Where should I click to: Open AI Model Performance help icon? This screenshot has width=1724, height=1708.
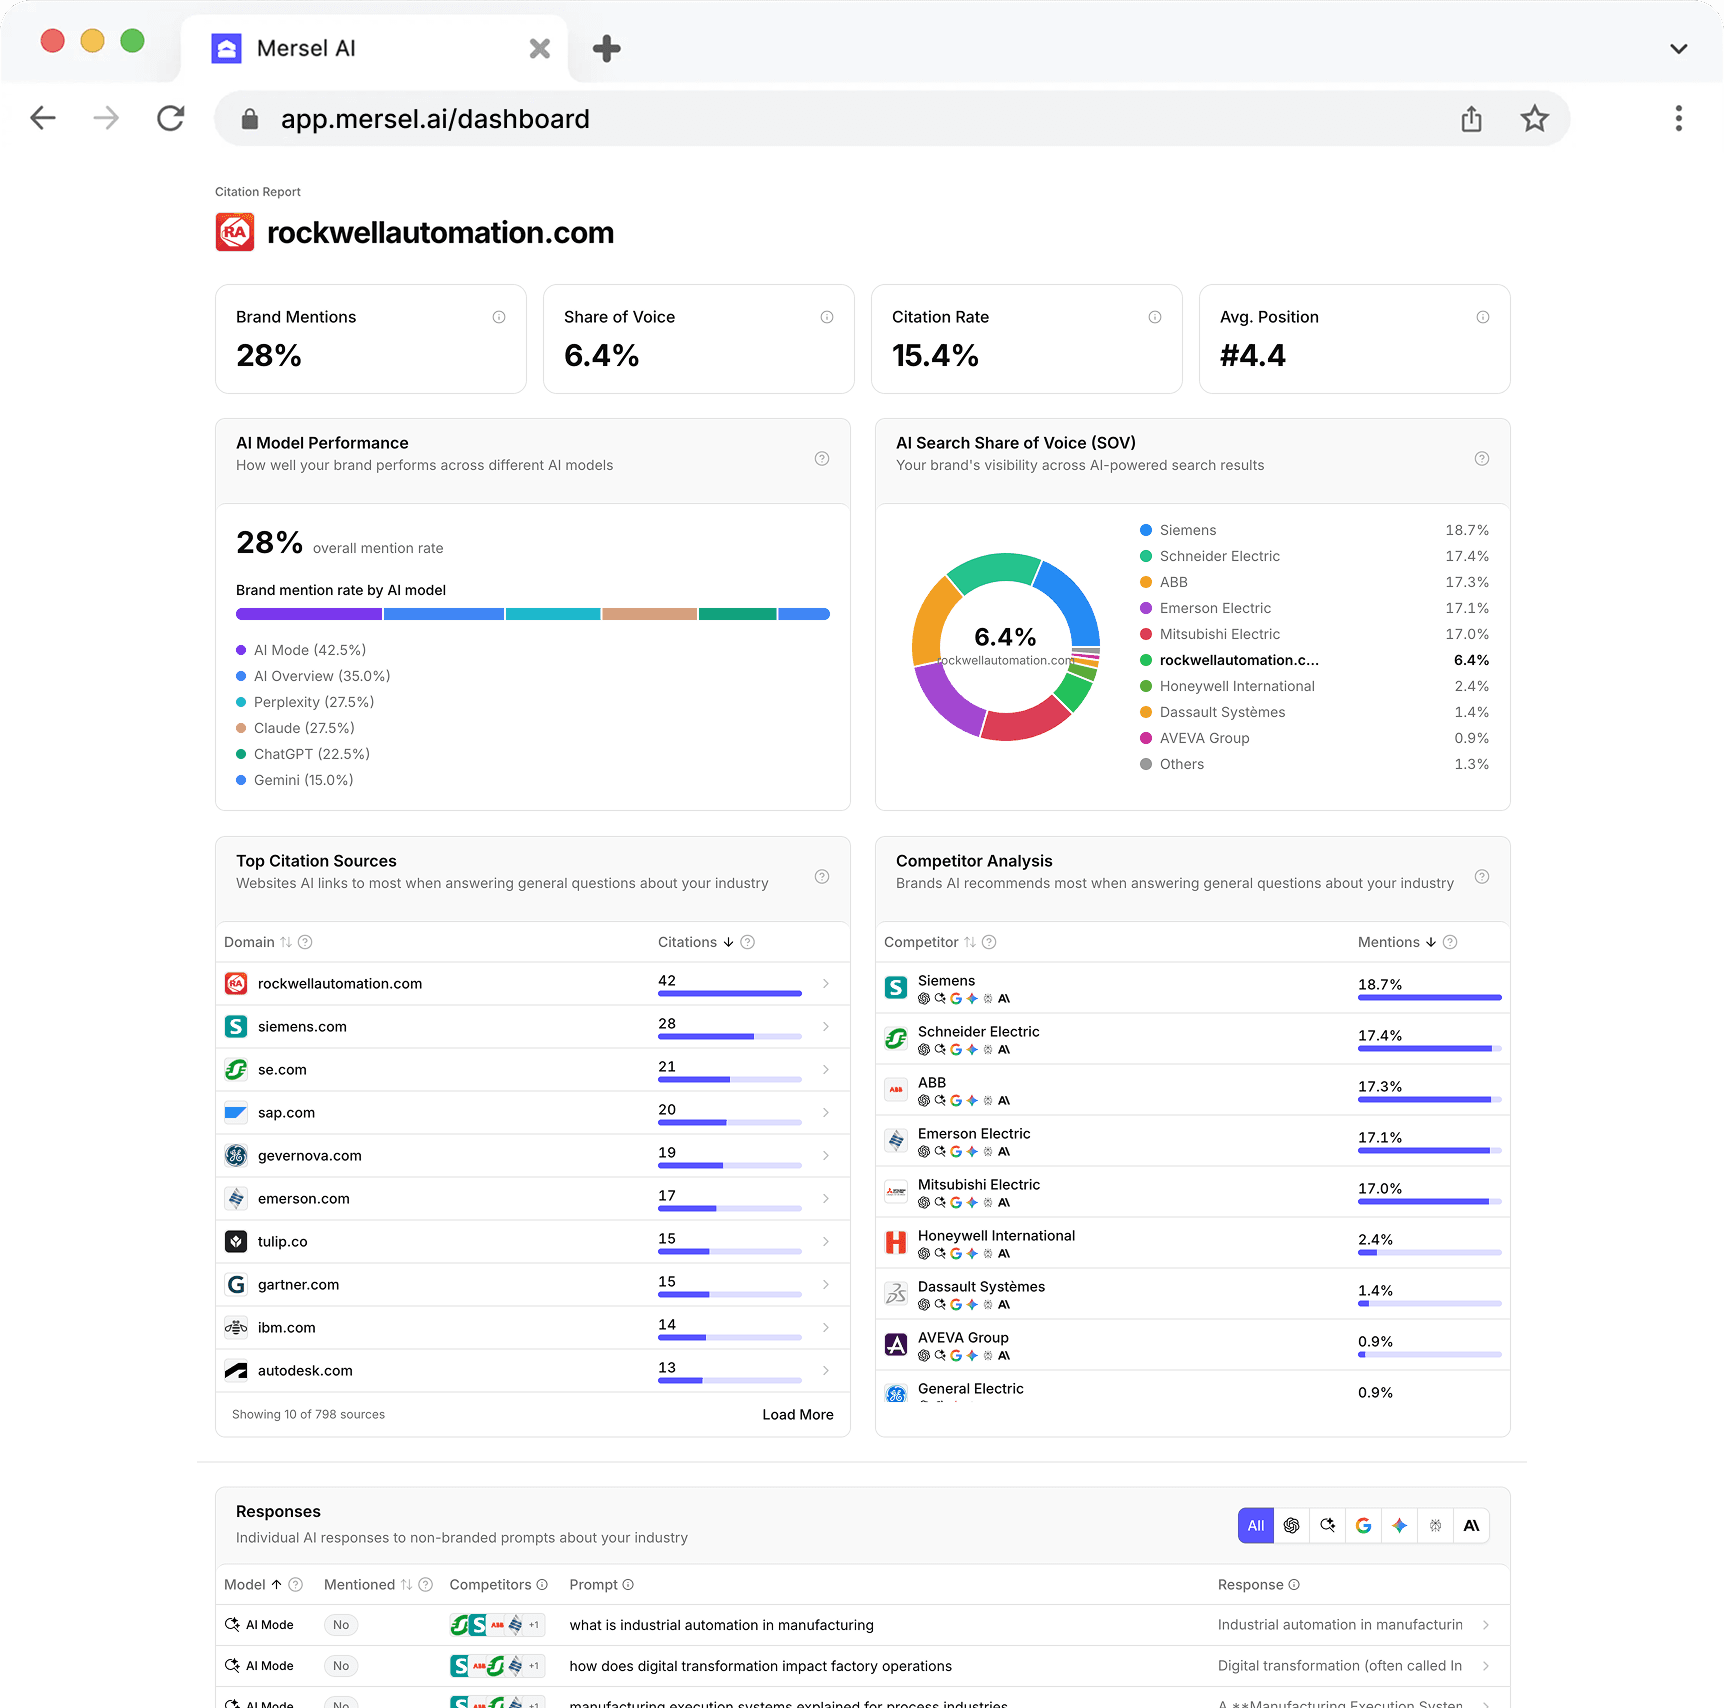tap(821, 458)
